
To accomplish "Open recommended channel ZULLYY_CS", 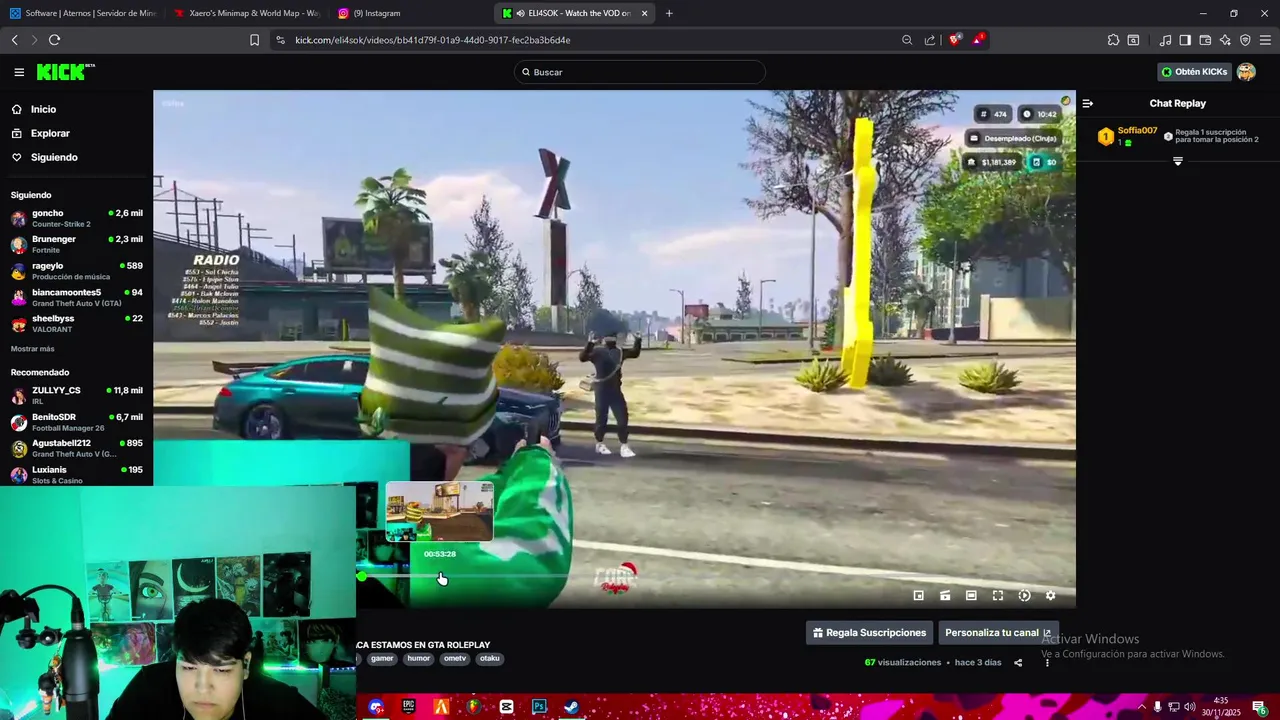I will point(76,395).
